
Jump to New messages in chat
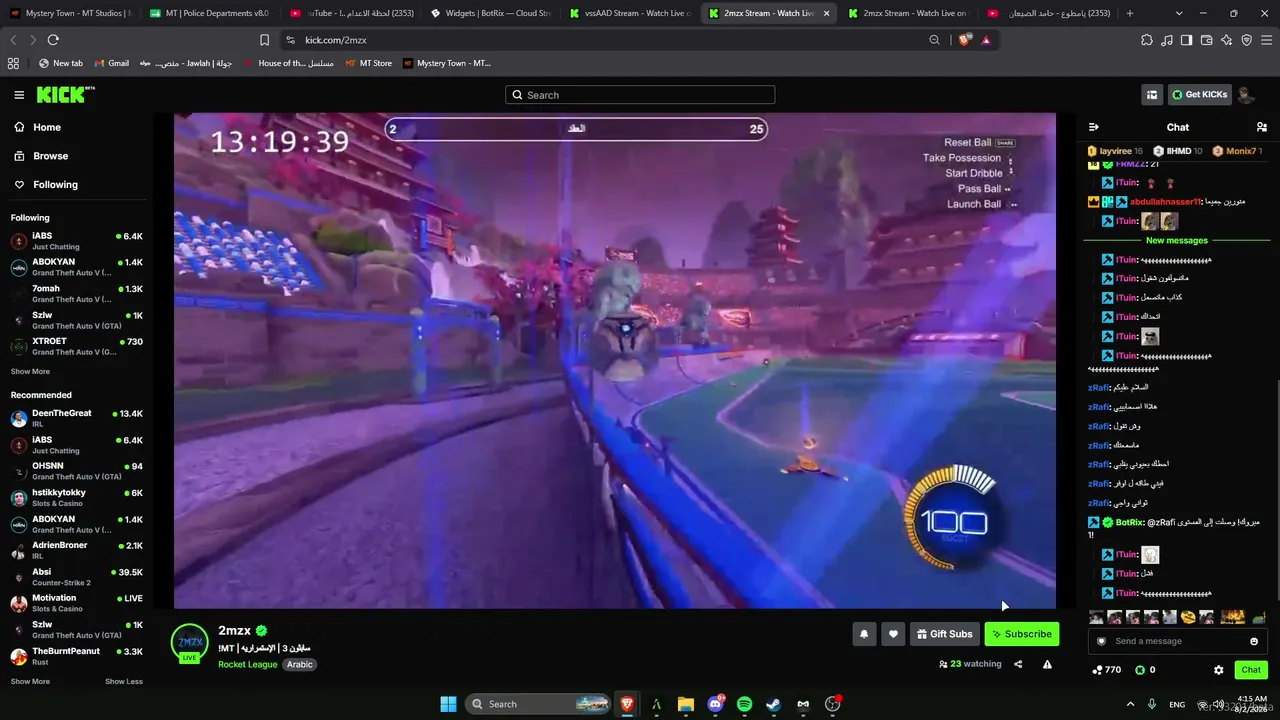click(1177, 241)
